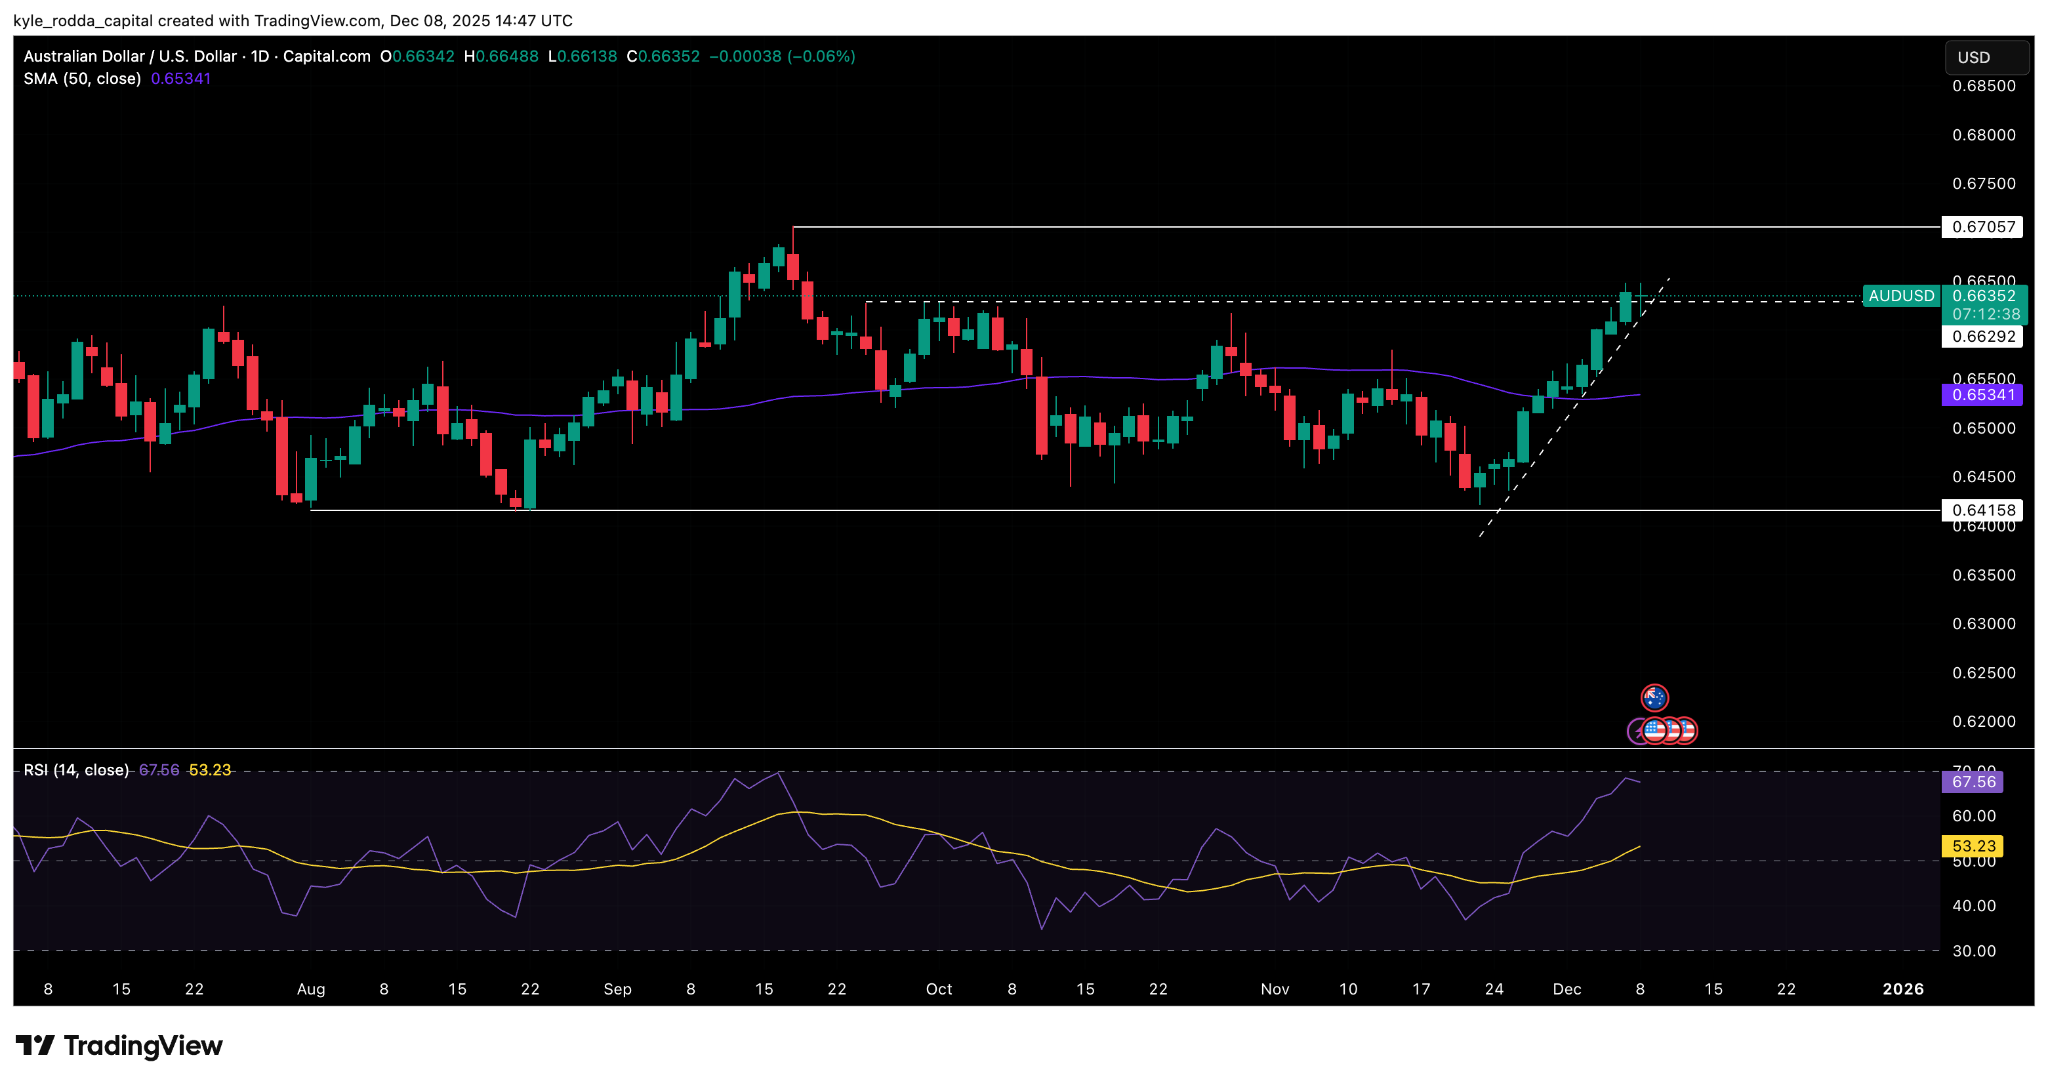
Task: Click the Australian flag economic event icon
Action: click(1655, 698)
